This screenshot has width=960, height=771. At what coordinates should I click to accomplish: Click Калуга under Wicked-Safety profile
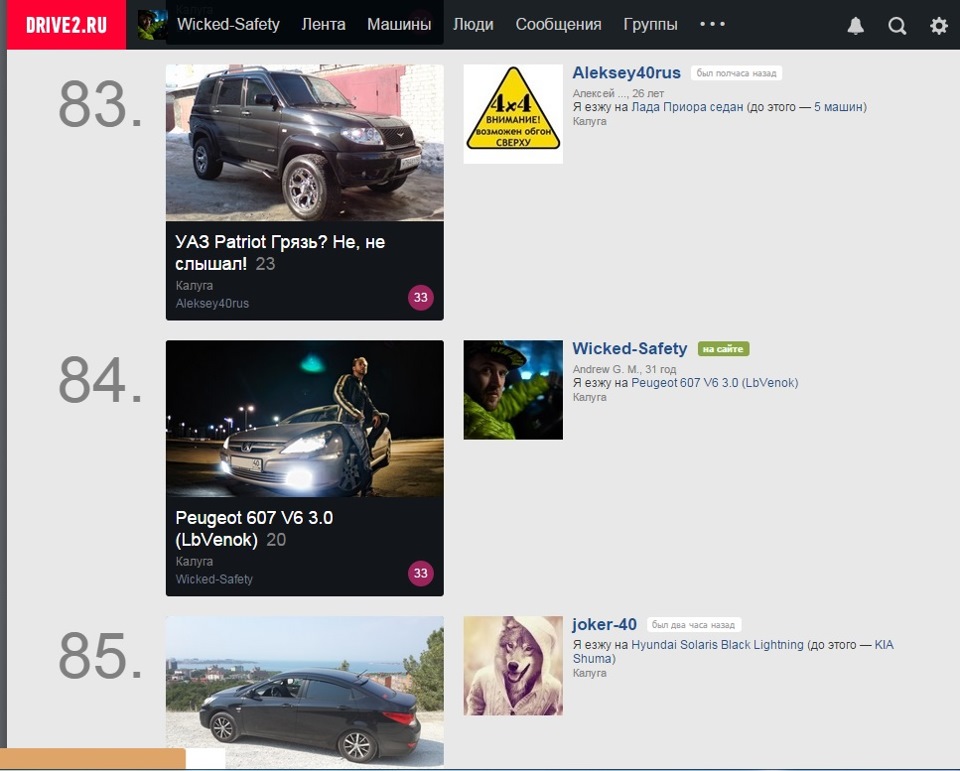pos(590,397)
